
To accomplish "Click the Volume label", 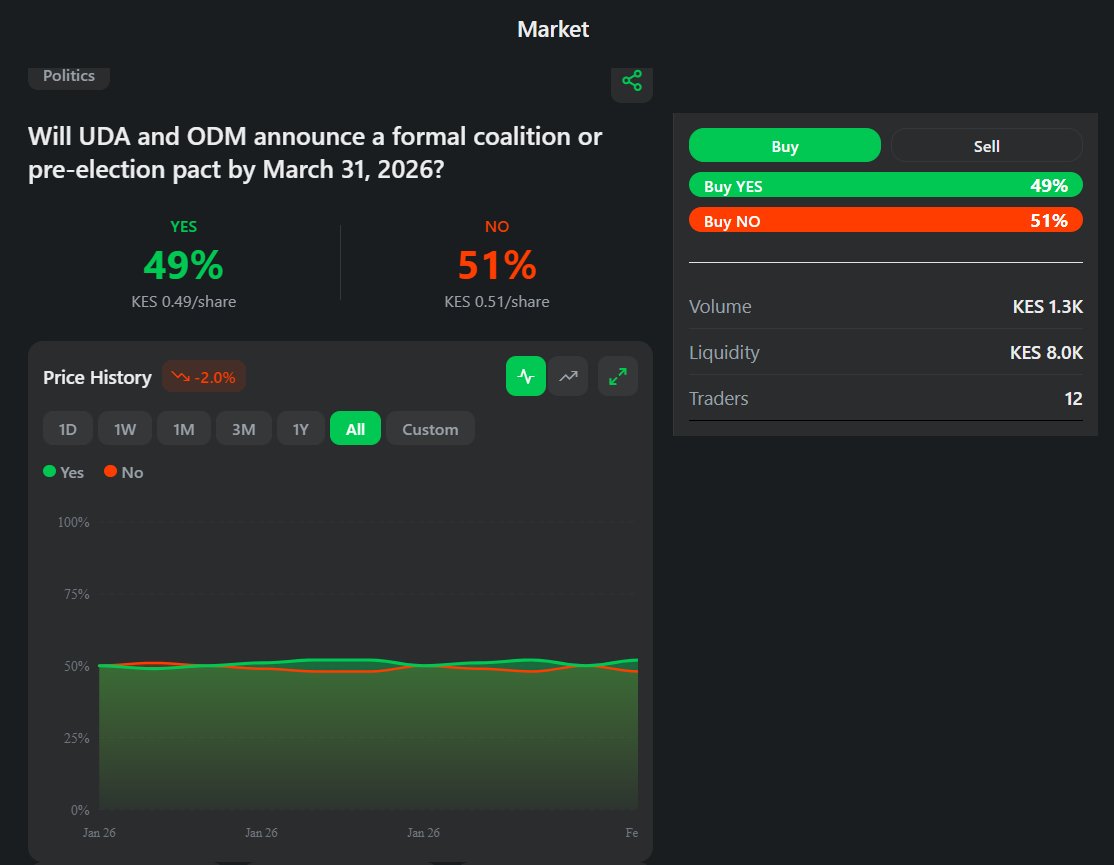I will [x=720, y=307].
